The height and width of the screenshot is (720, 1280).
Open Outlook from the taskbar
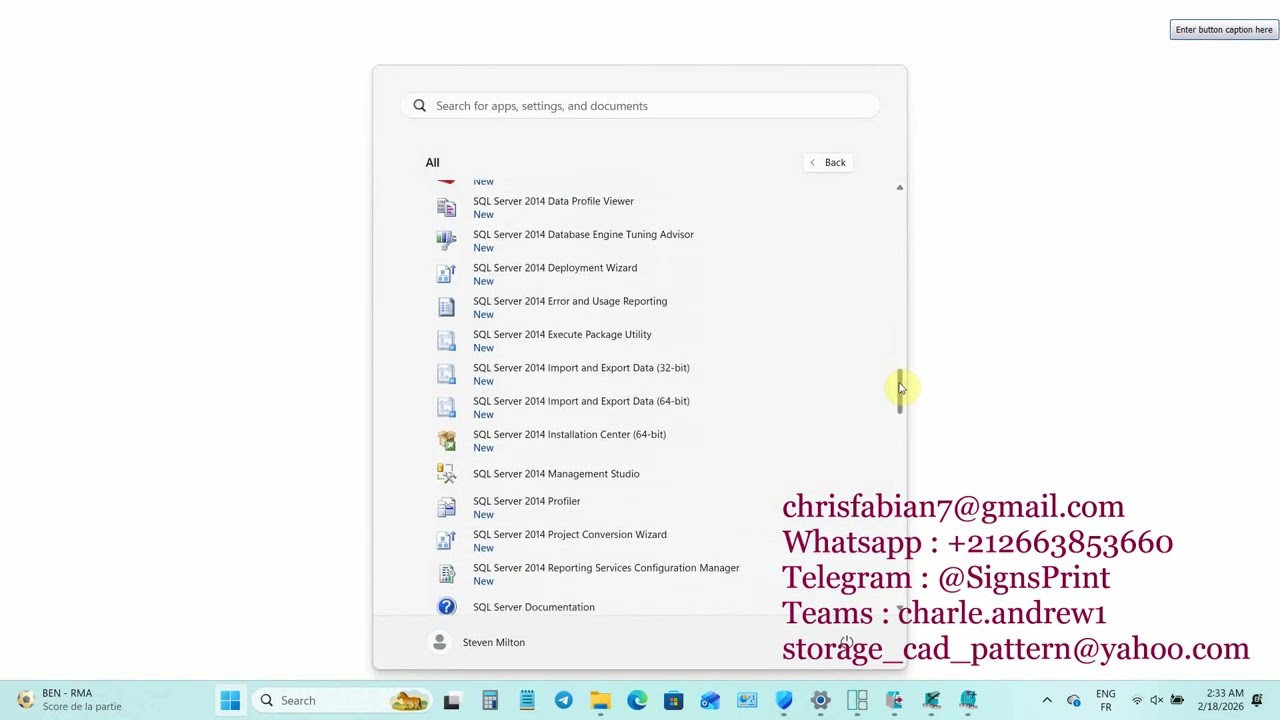pos(710,700)
